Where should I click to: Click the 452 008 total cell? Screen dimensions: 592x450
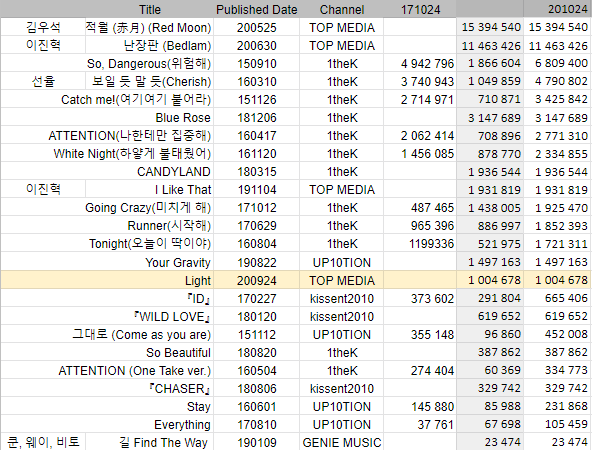point(558,334)
